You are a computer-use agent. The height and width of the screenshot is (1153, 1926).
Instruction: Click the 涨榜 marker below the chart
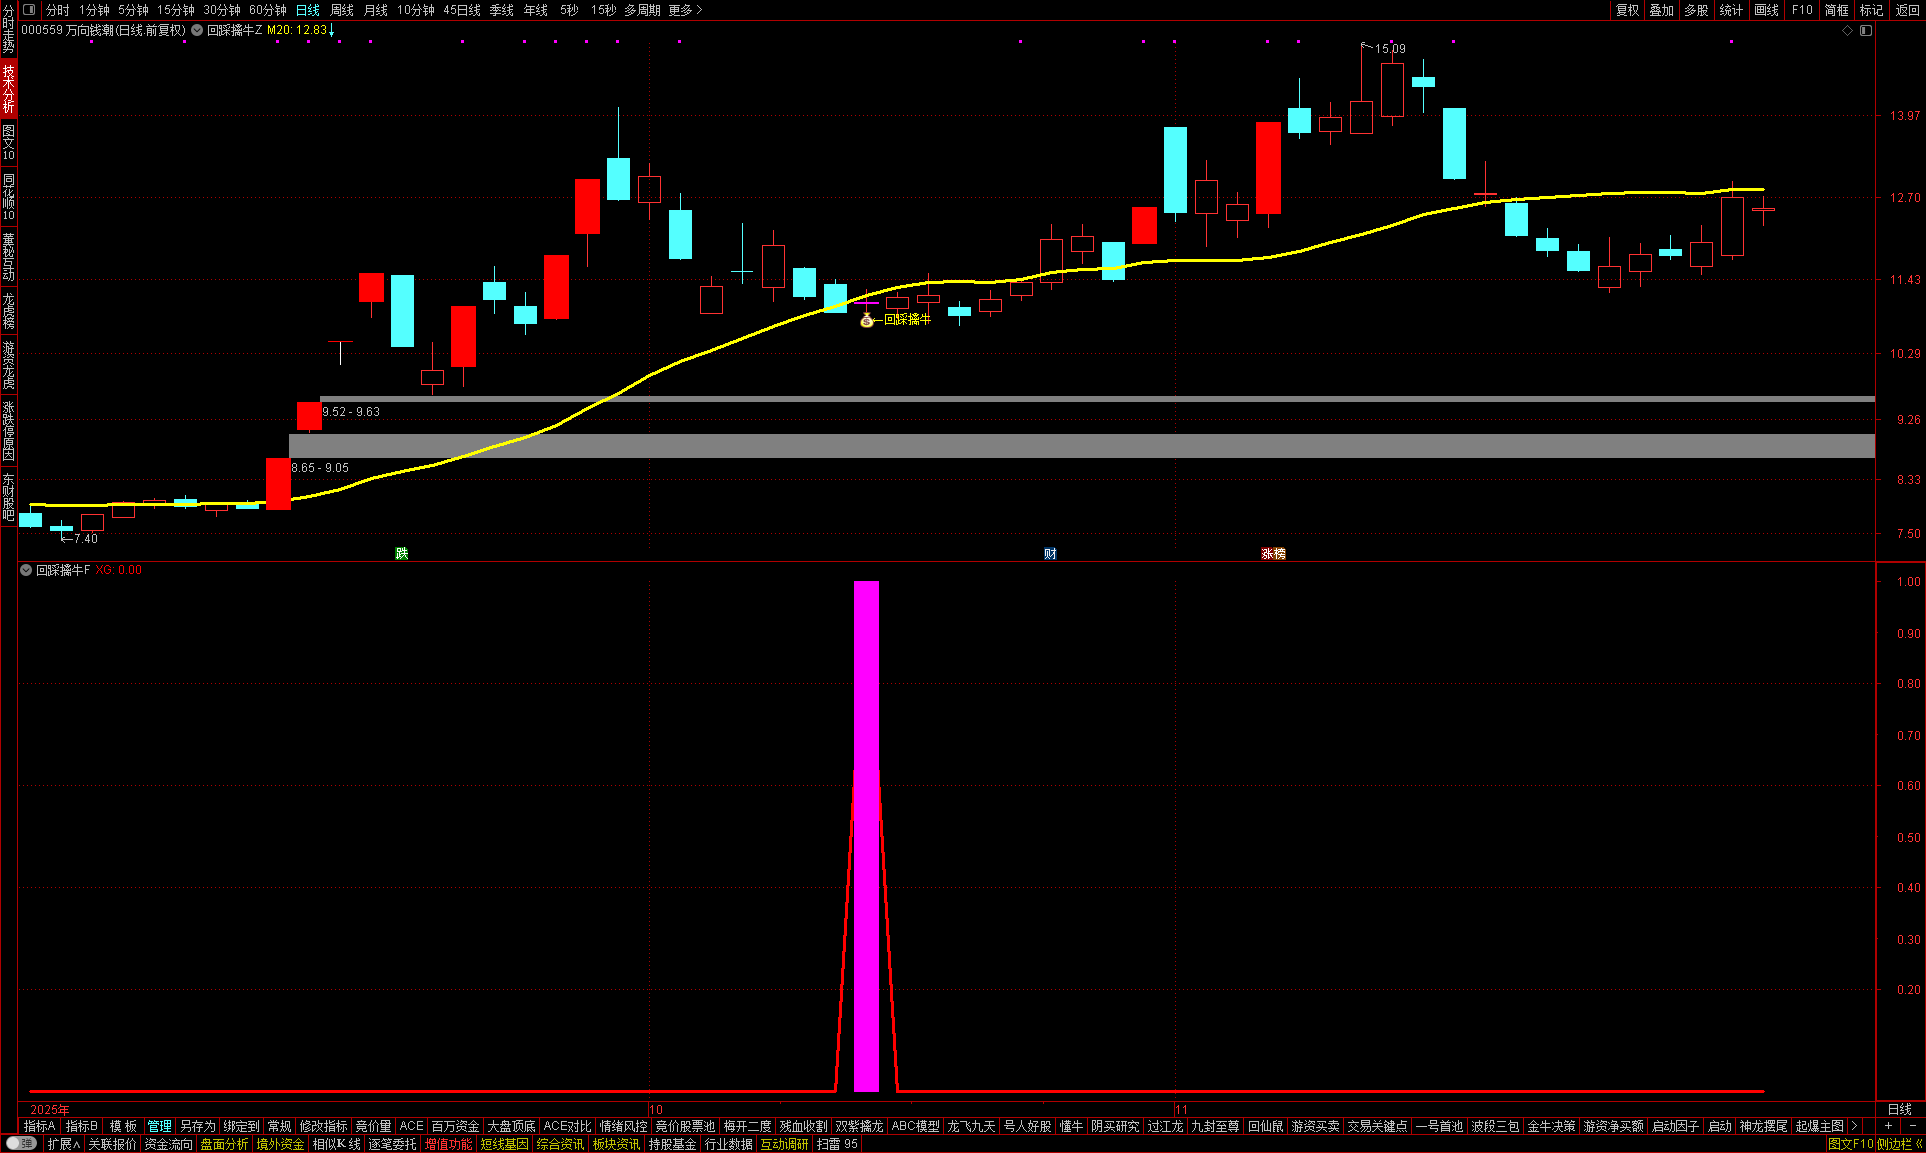click(1273, 554)
